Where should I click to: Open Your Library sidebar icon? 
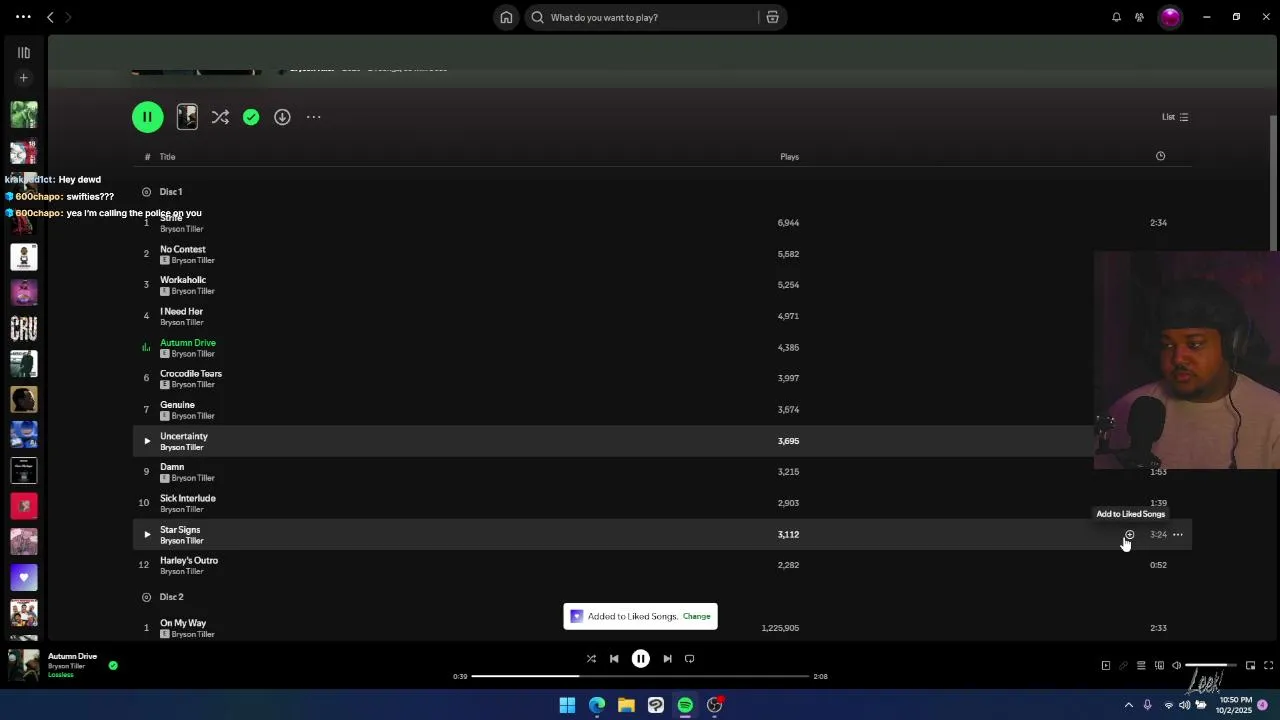[24, 53]
